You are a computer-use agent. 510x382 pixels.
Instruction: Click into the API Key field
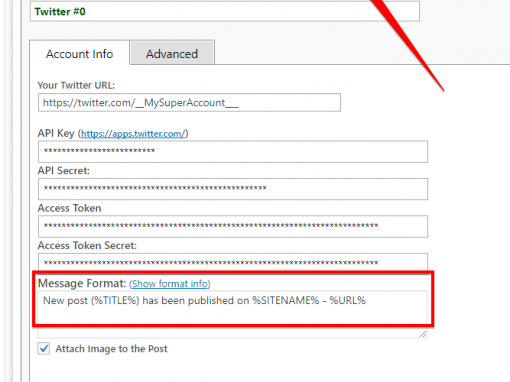pos(233,151)
